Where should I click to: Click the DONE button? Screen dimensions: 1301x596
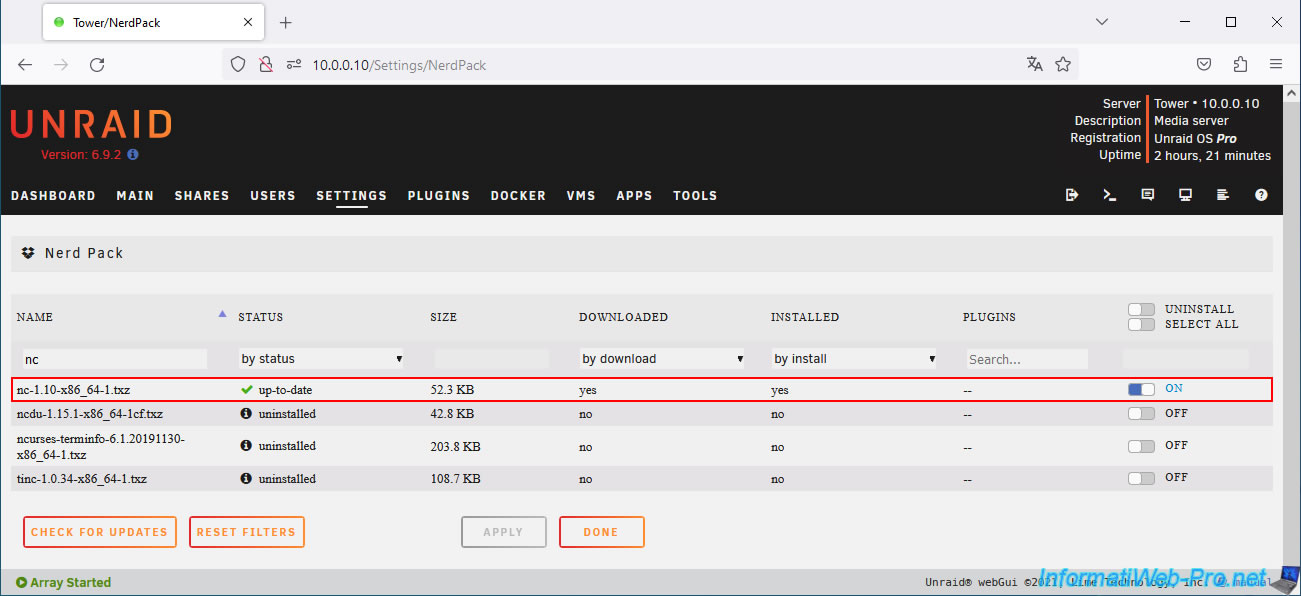coord(601,532)
